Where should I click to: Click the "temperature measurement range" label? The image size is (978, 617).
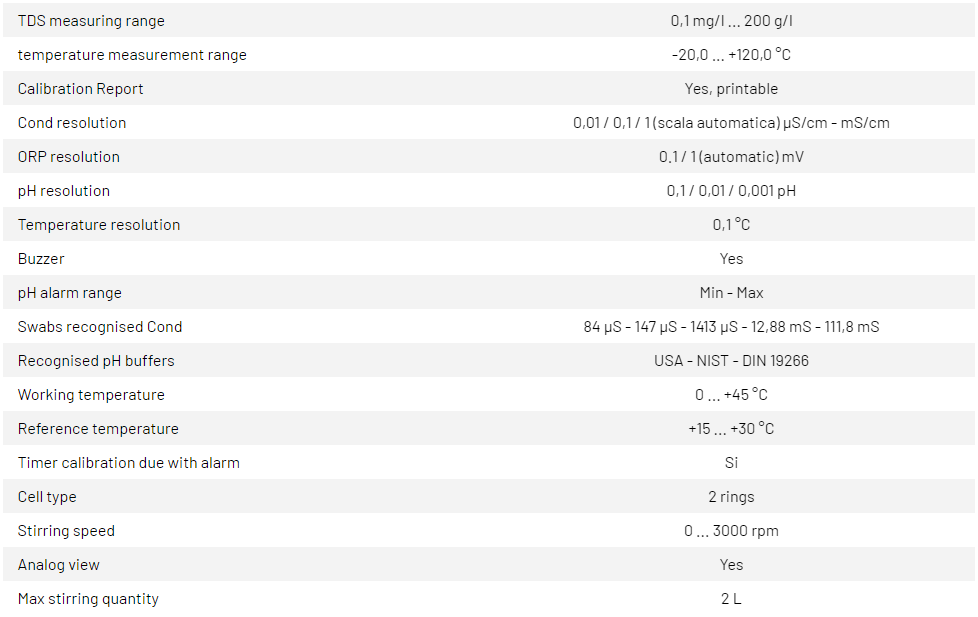click(x=132, y=55)
